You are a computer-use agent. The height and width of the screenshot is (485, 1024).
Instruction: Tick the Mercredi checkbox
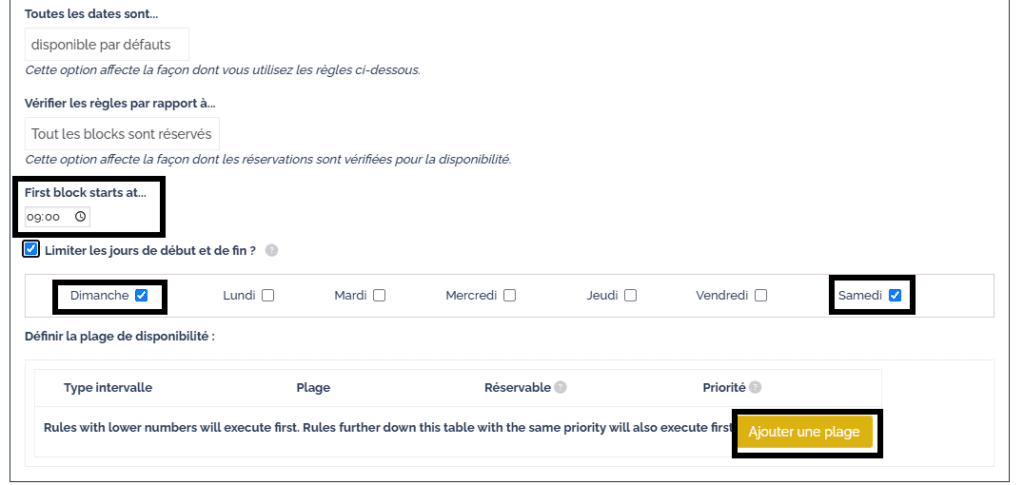tap(510, 295)
